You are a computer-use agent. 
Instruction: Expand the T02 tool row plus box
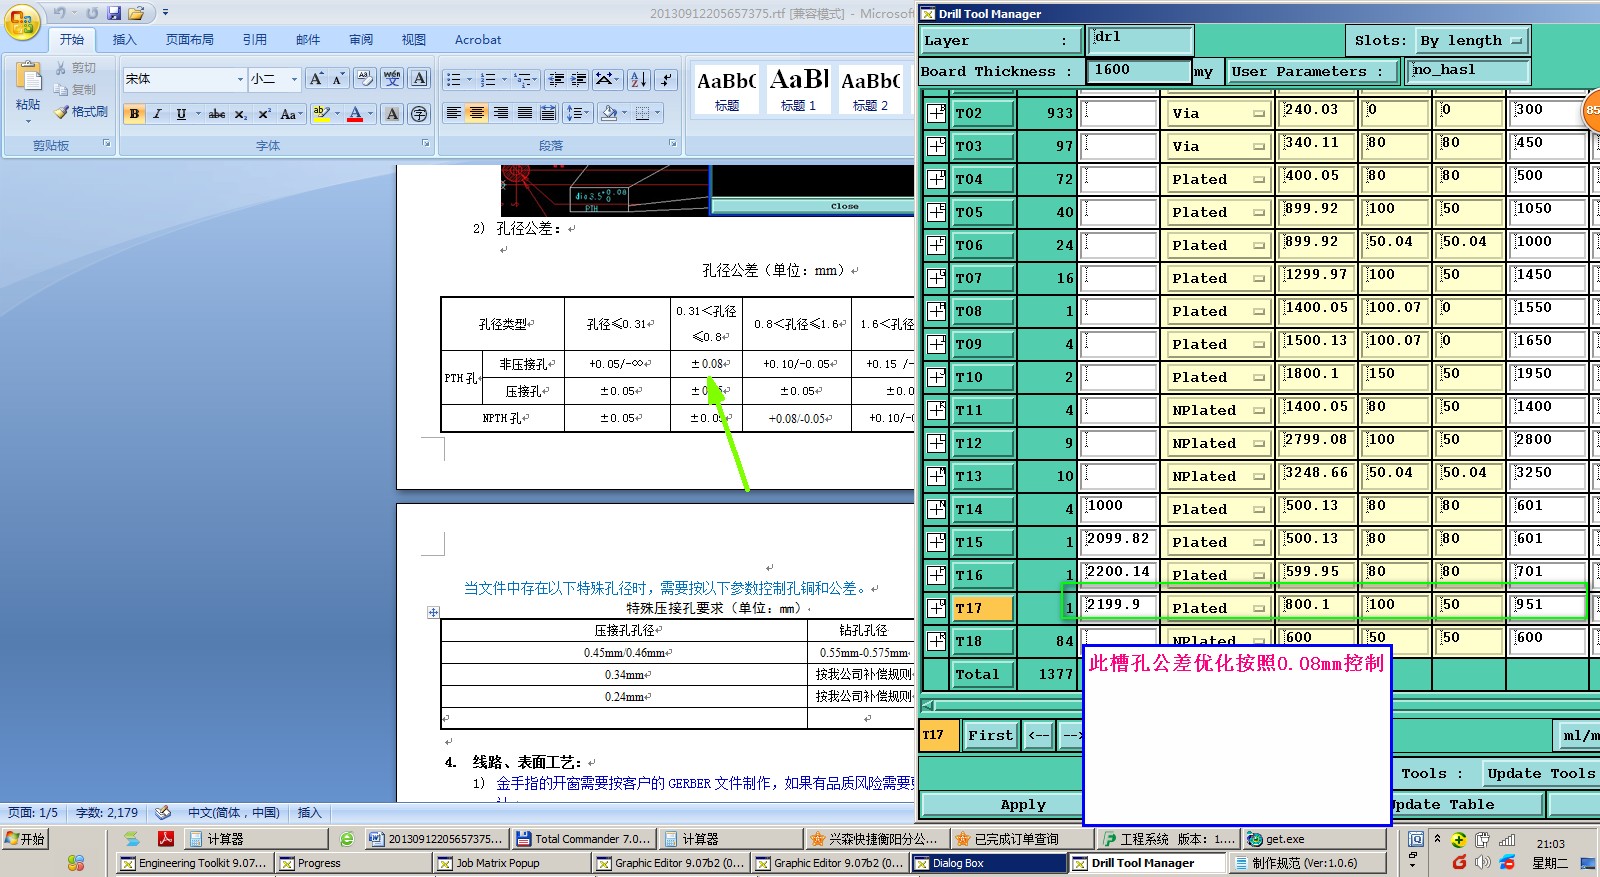936,113
